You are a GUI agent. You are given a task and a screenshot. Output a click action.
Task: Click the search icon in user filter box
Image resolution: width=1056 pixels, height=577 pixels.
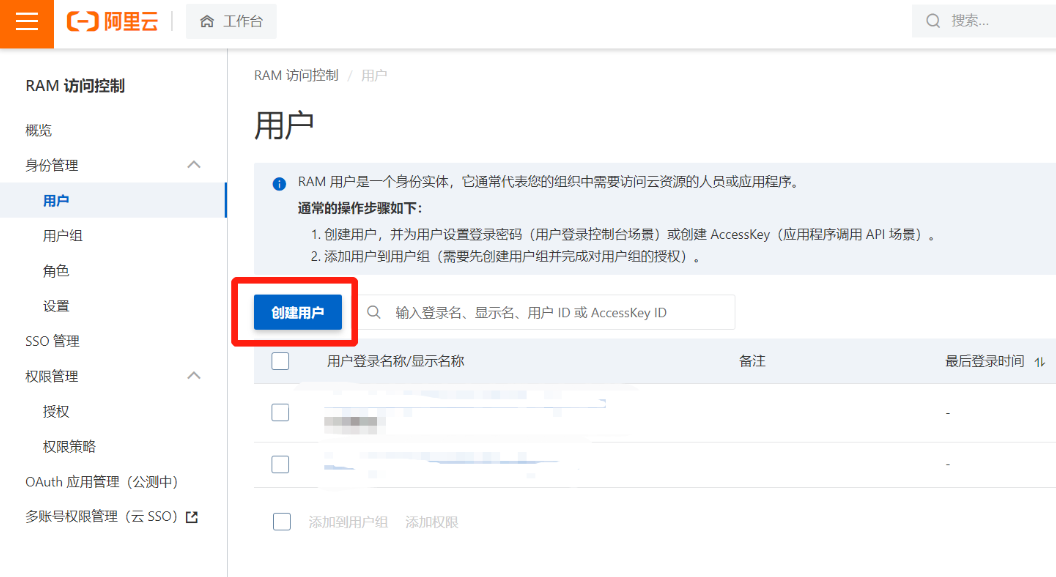[374, 312]
